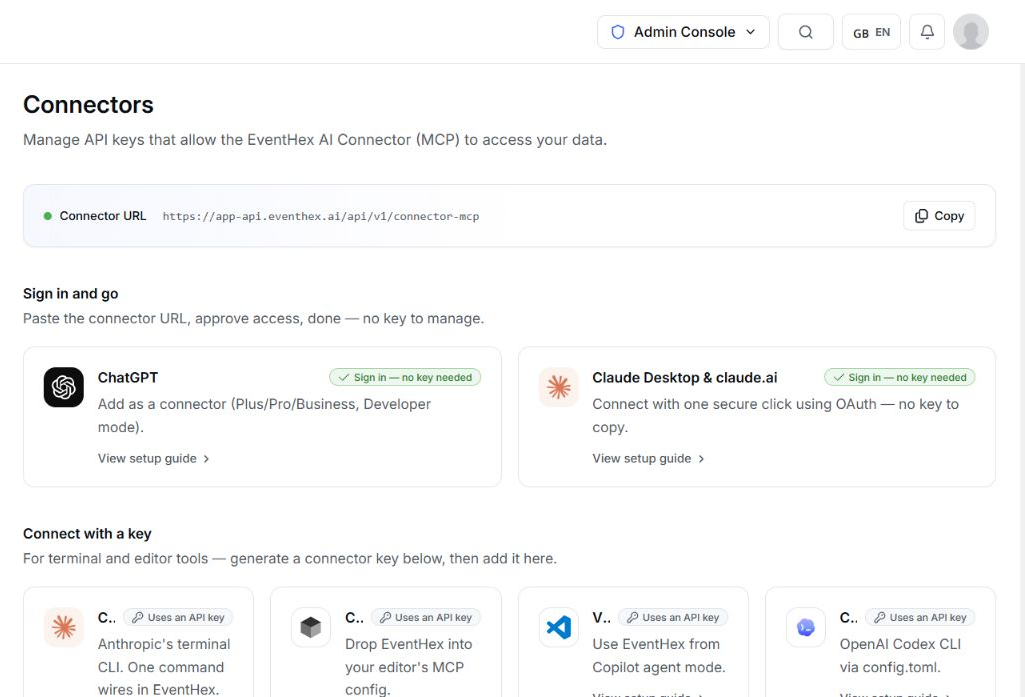Click the VS Code icon

[558, 627]
